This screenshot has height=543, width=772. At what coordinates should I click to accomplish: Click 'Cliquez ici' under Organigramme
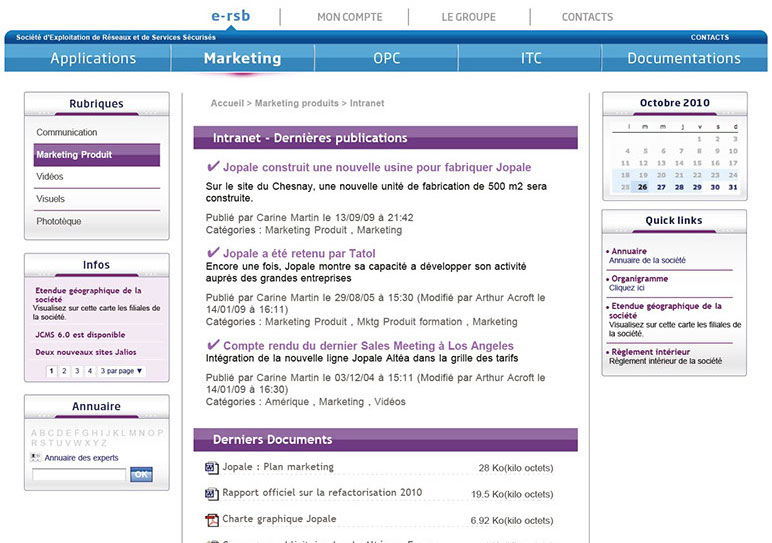point(627,288)
